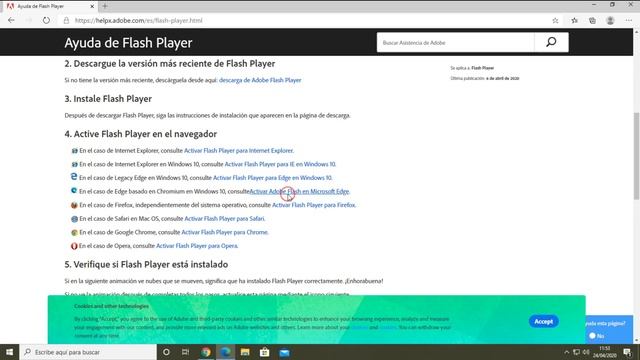The width and height of the screenshot is (640, 360).
Task: Open Task View on the taskbar
Action: coord(185,352)
